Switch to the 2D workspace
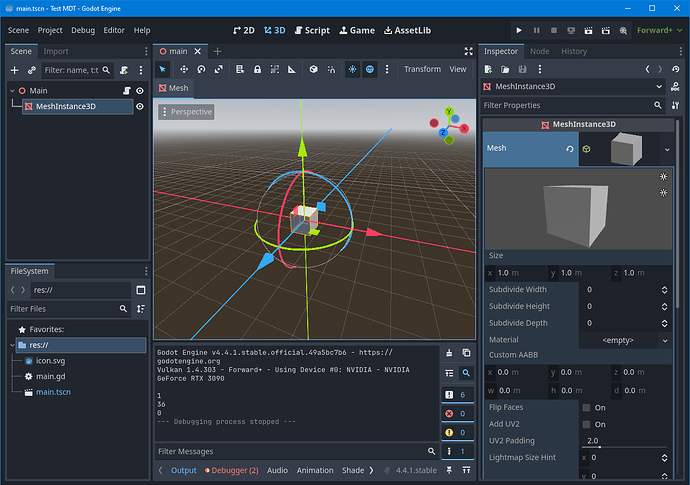 point(244,30)
